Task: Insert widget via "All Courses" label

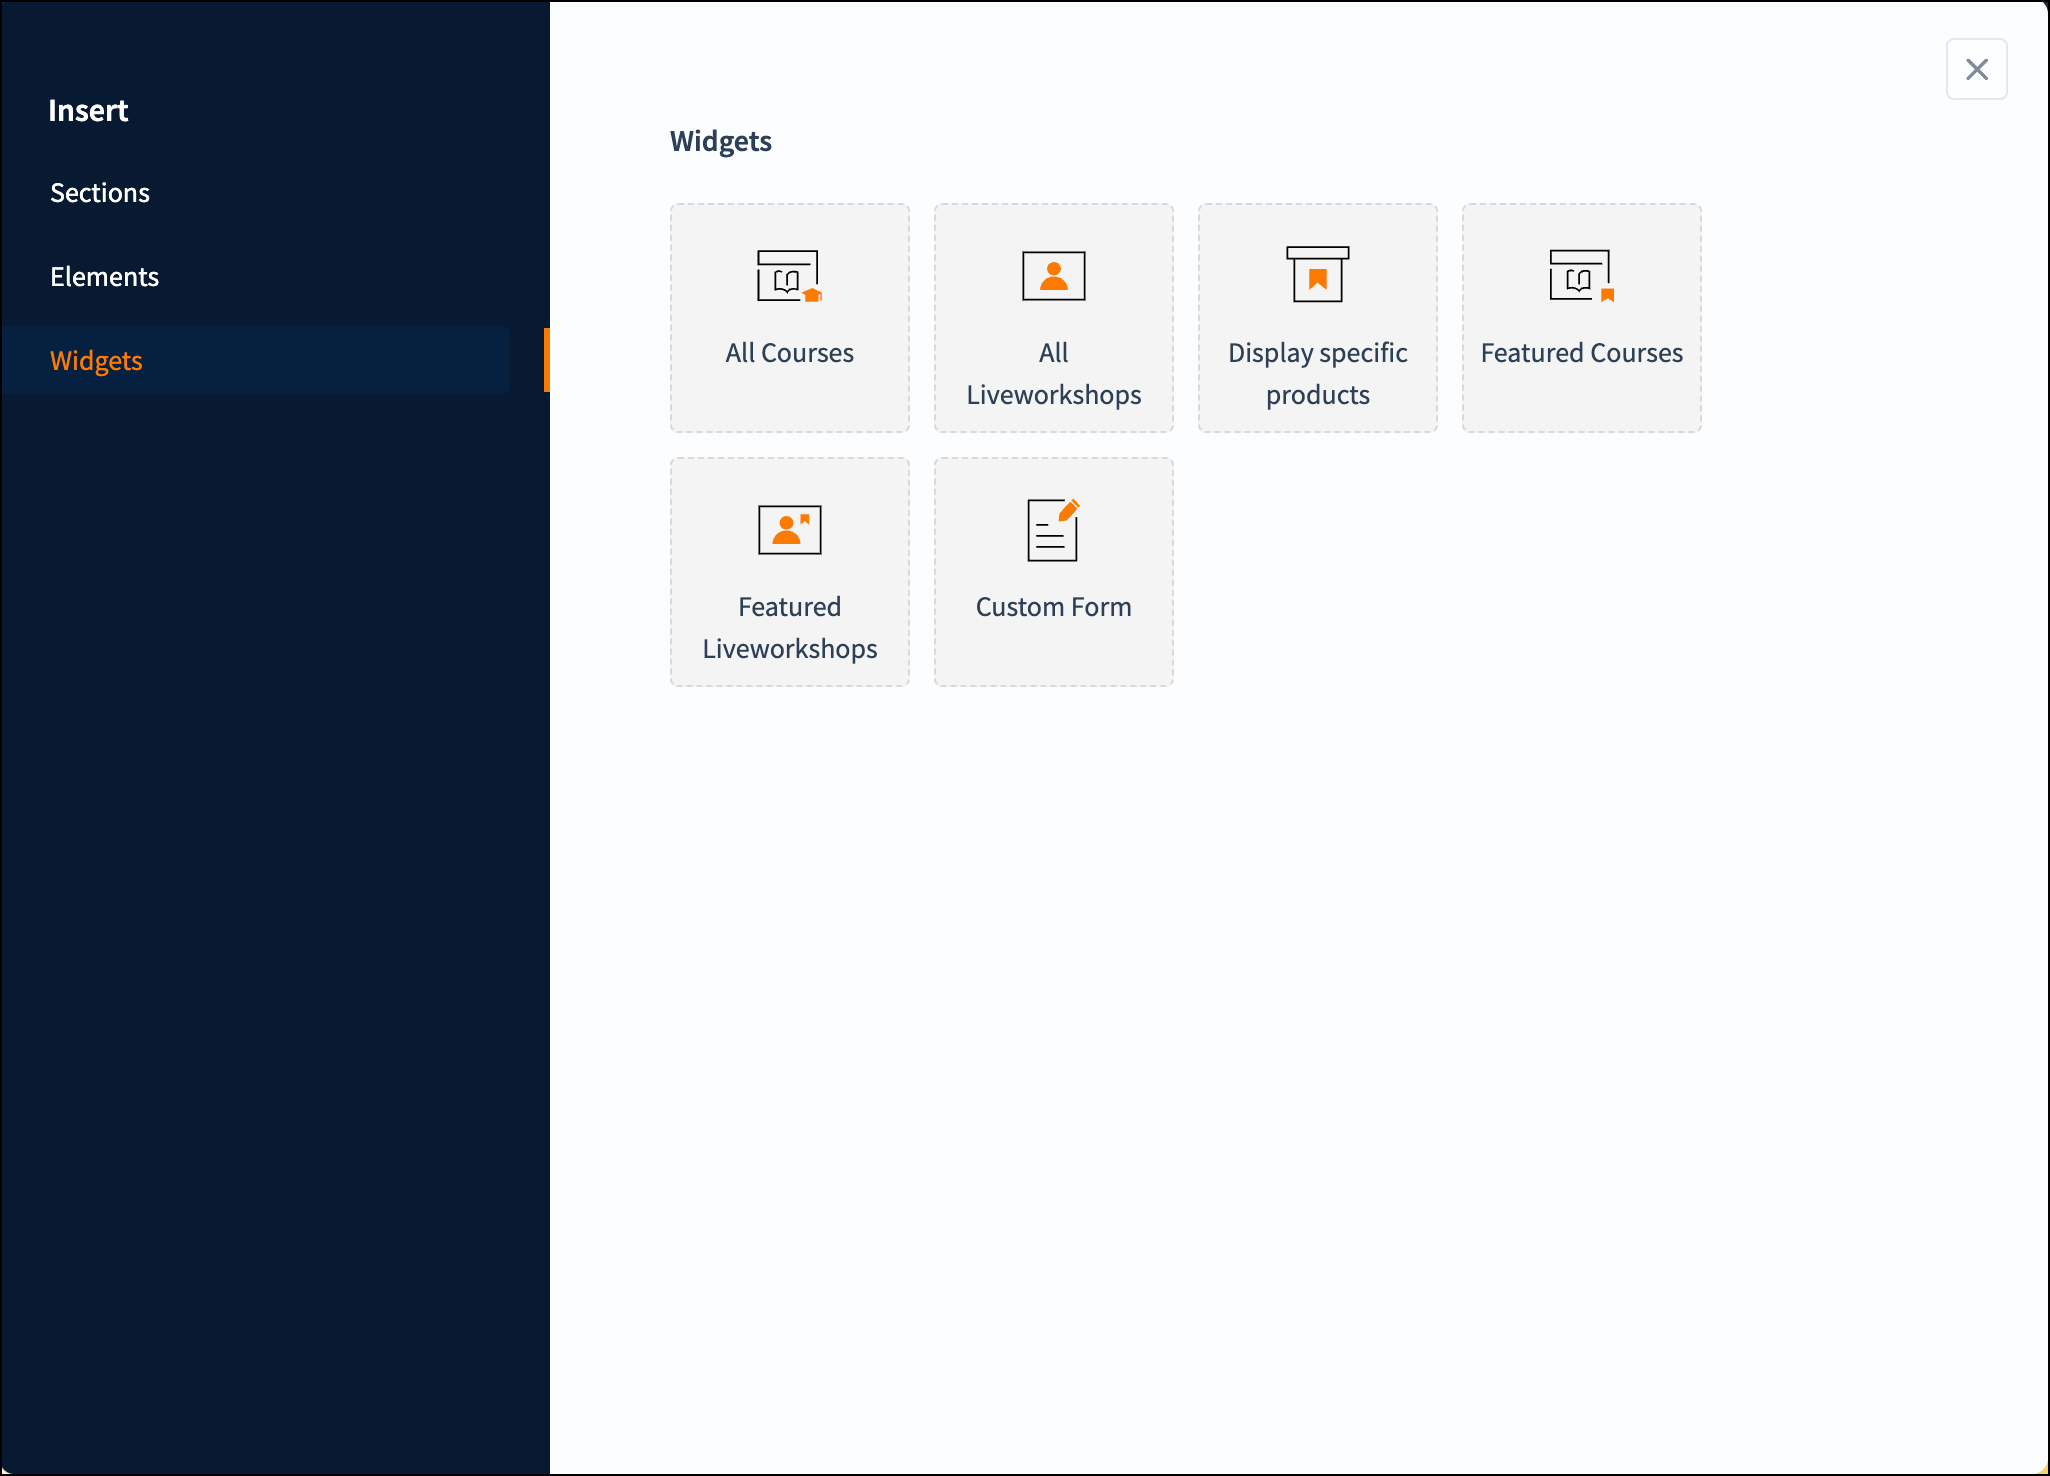Action: [x=789, y=353]
